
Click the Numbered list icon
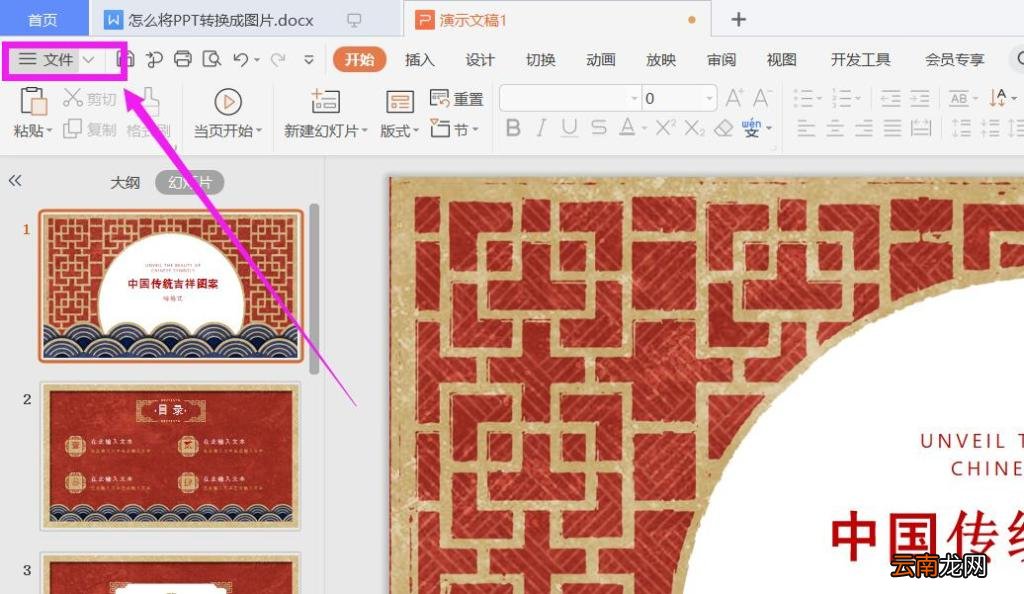coord(842,99)
